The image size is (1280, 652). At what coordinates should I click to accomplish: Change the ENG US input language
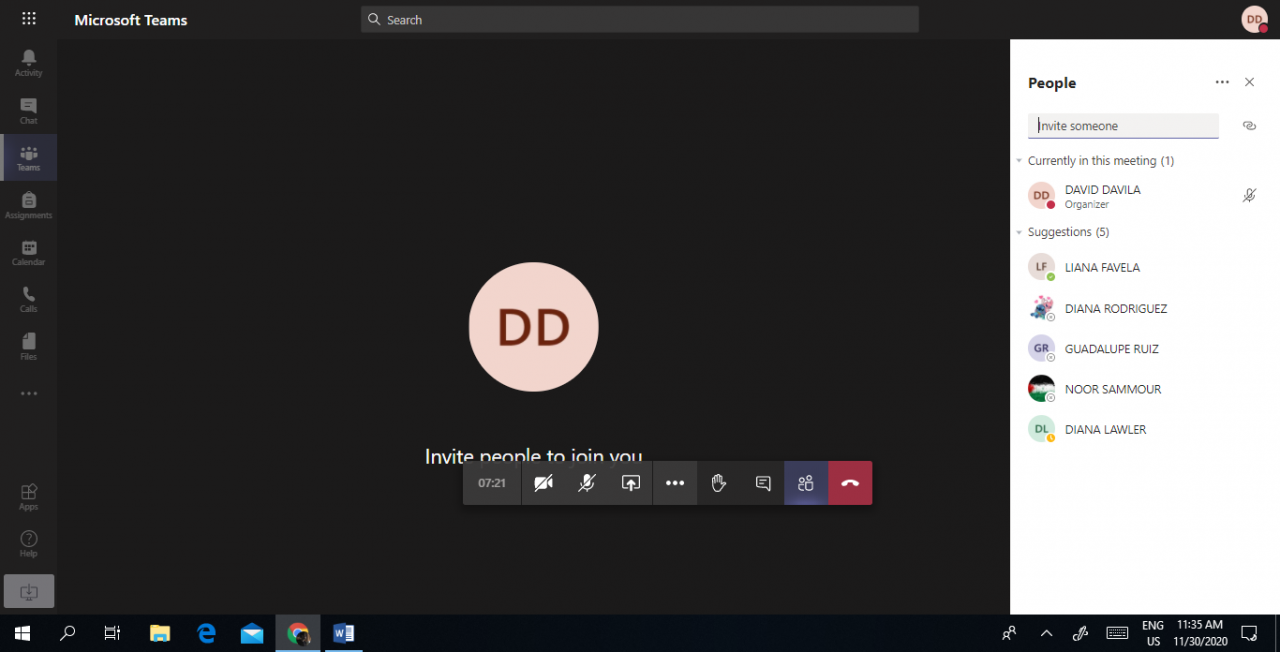tap(1153, 633)
